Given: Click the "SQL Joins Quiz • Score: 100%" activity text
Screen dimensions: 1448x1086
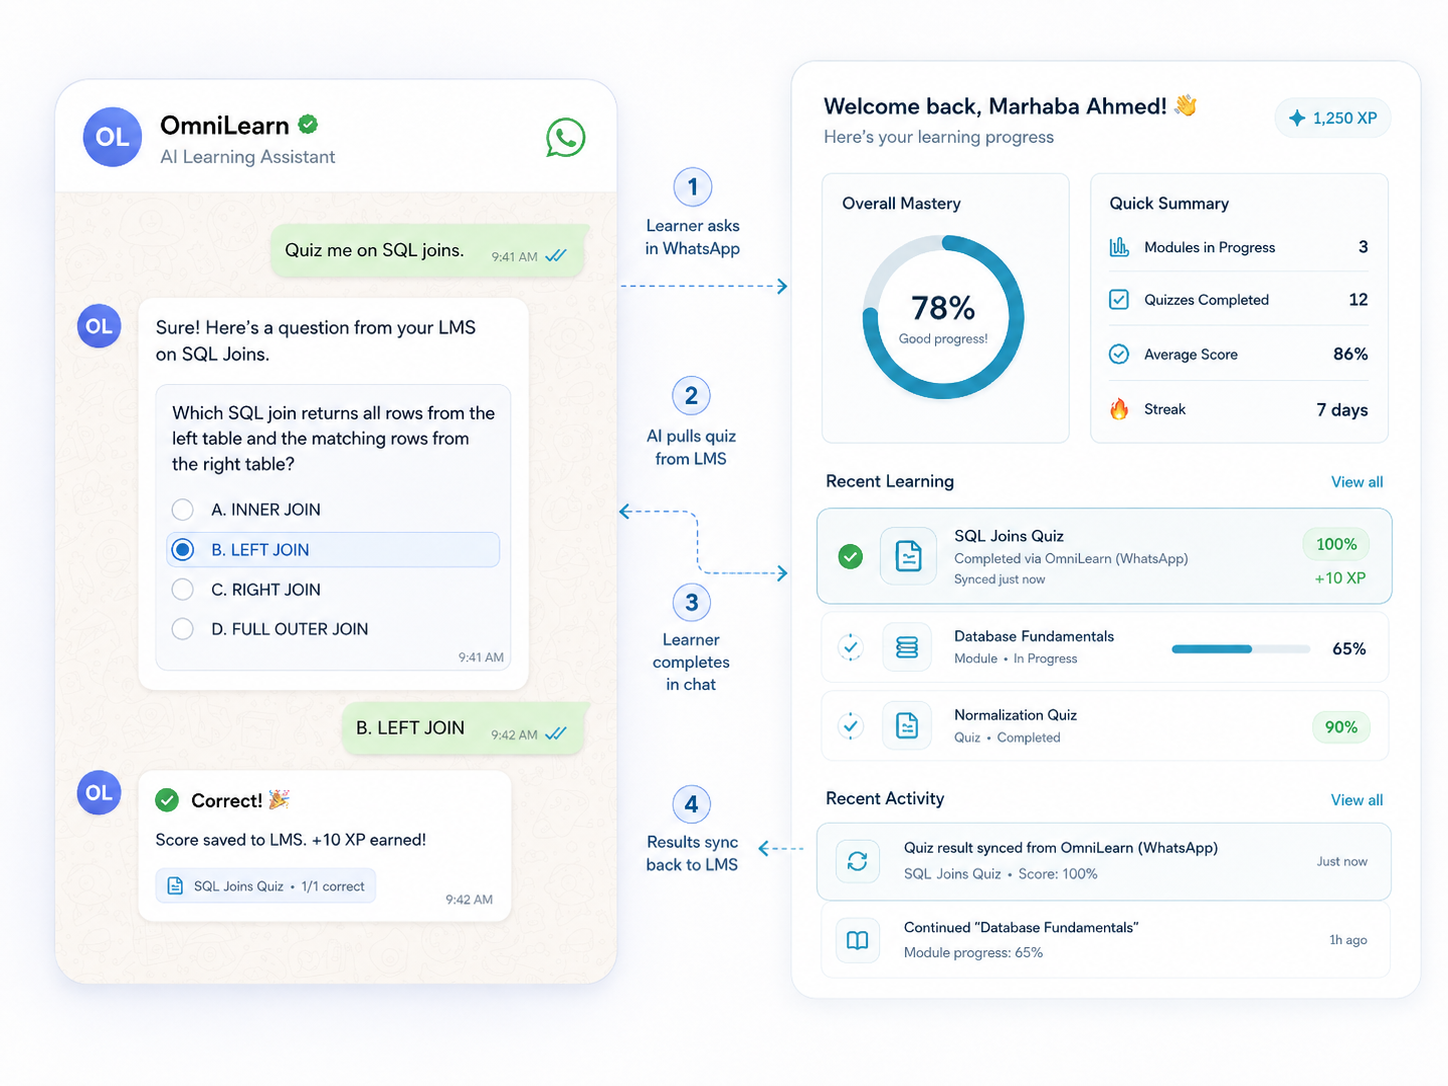Looking at the screenshot, I should click(x=1000, y=874).
